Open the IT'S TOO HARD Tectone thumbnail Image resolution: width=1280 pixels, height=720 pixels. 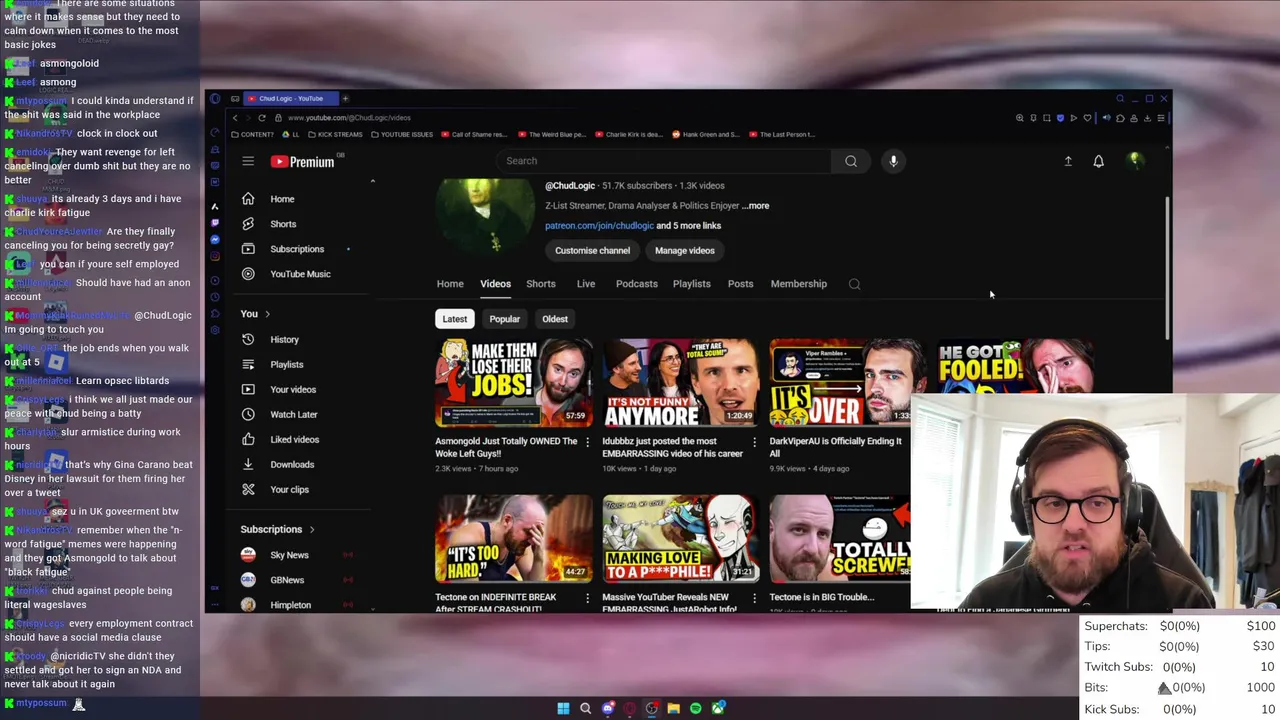(x=514, y=539)
